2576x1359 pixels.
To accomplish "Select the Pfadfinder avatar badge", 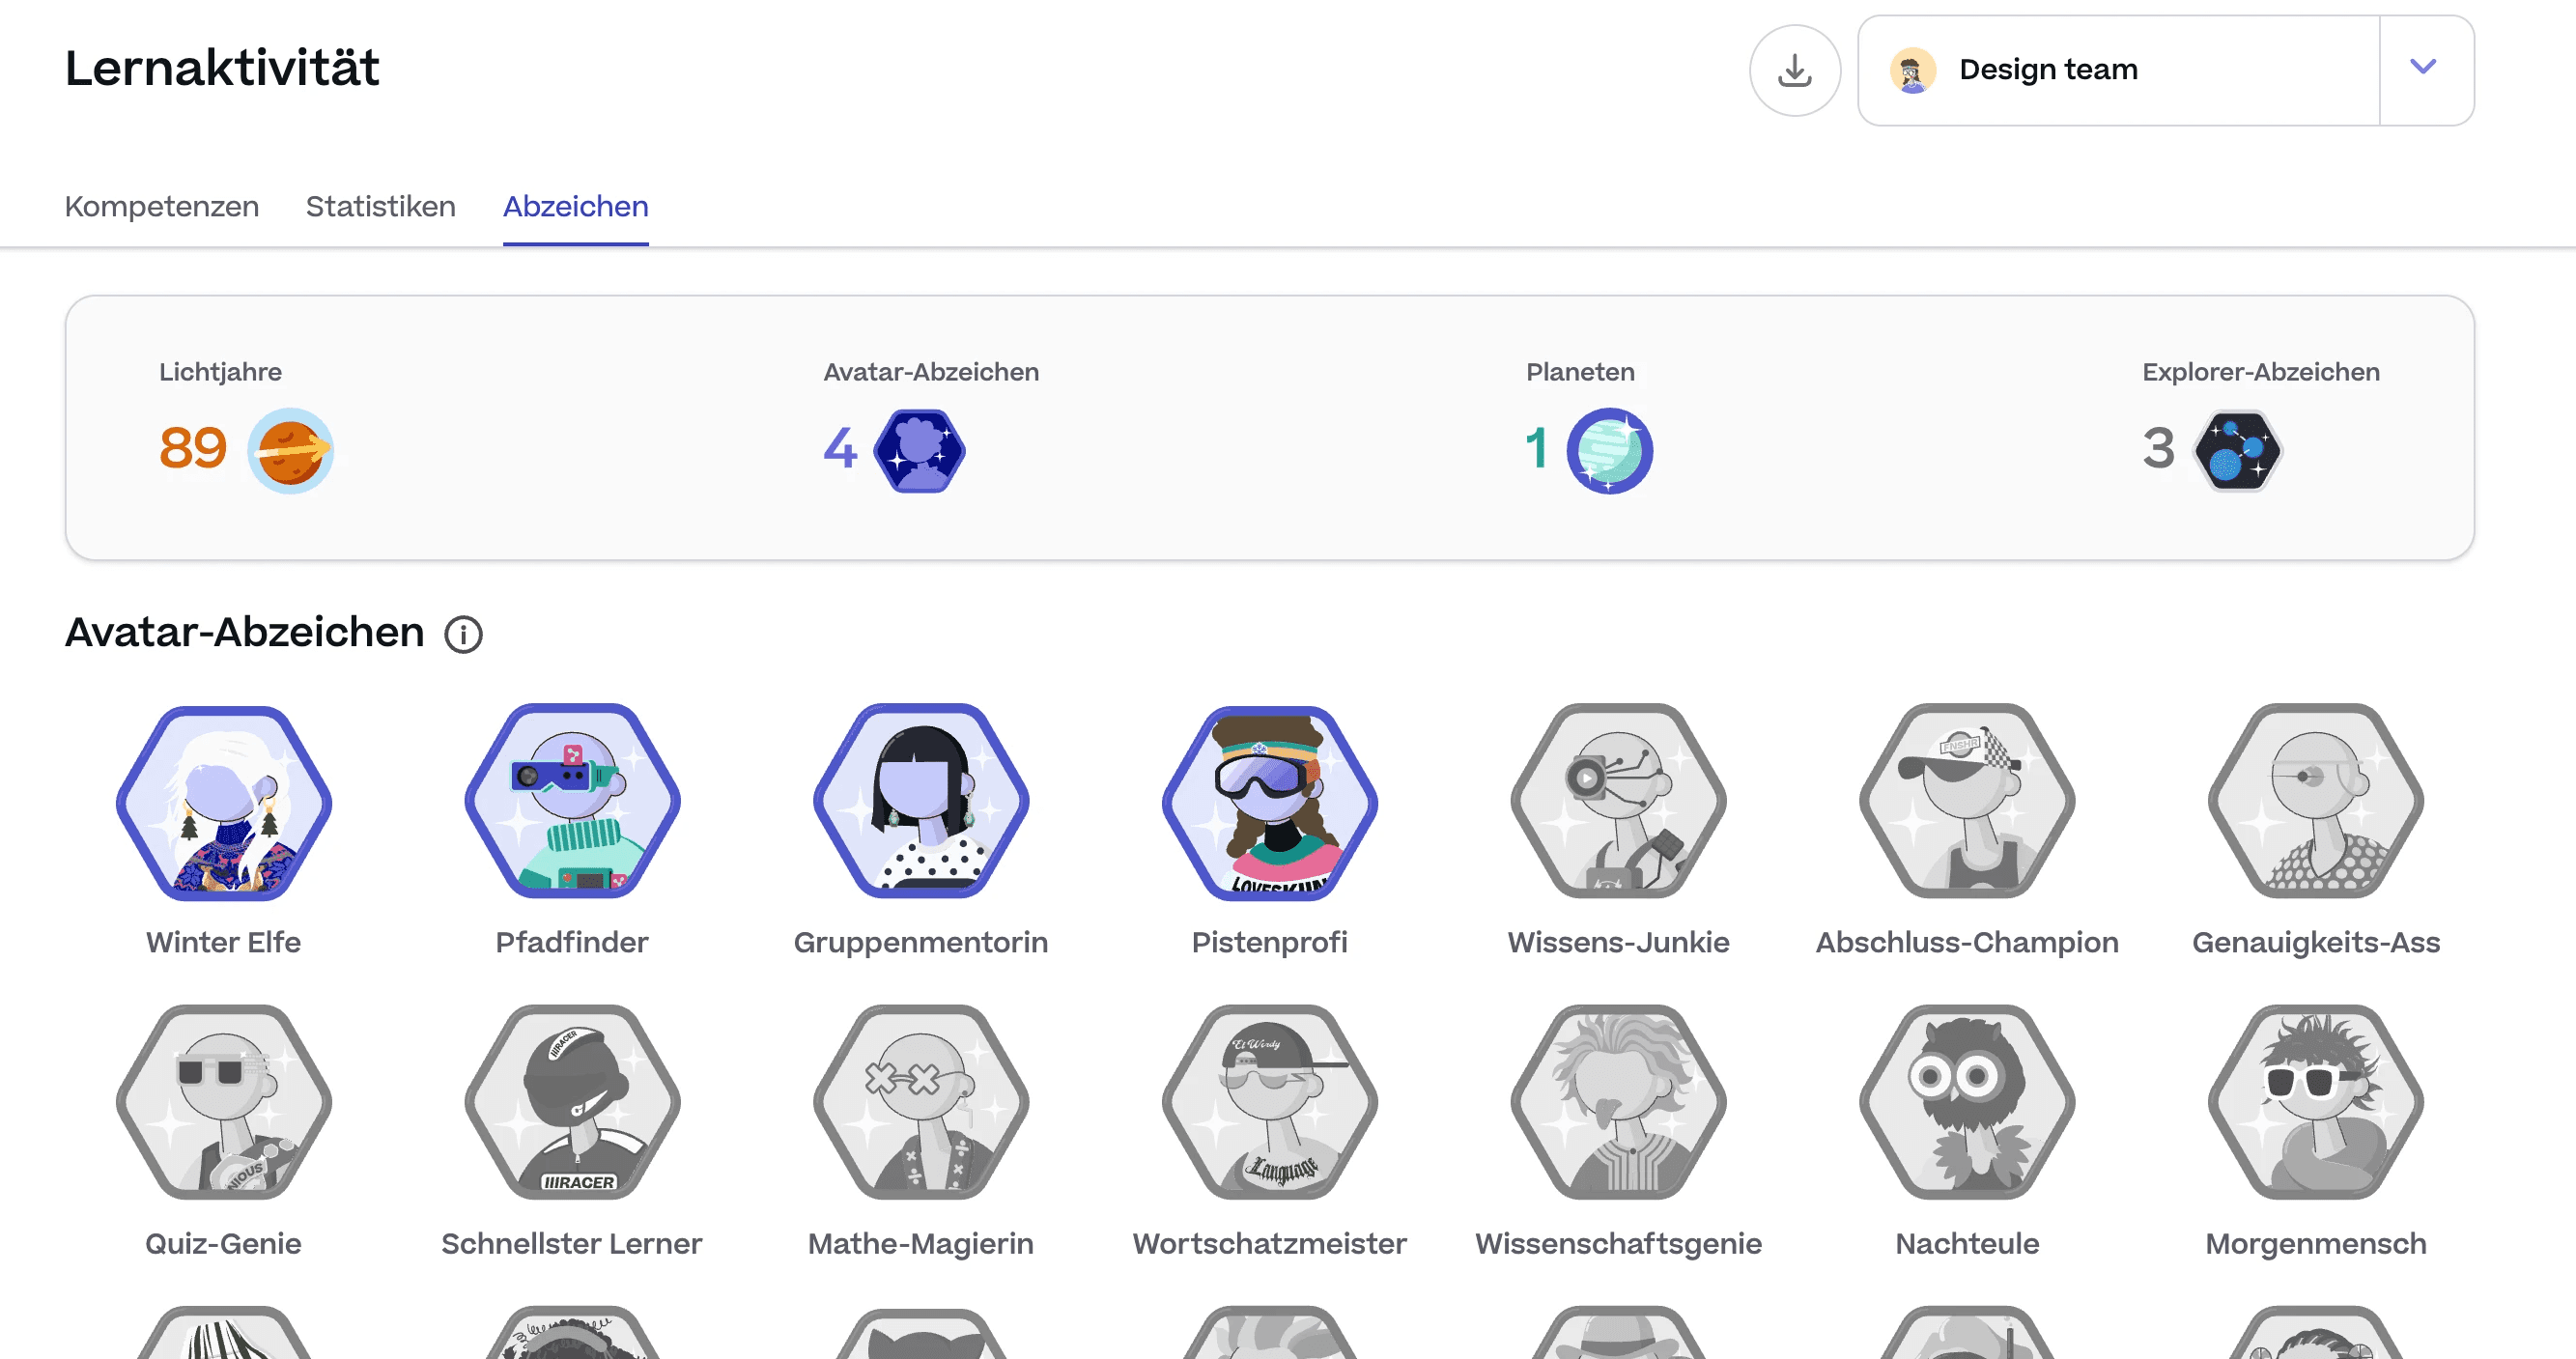I will coord(572,802).
